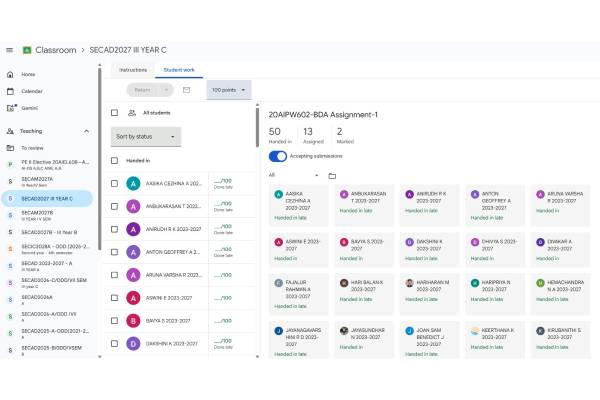Screen dimensions: 600x400
Task: Switch to the Instructions tab
Action: coord(133,70)
